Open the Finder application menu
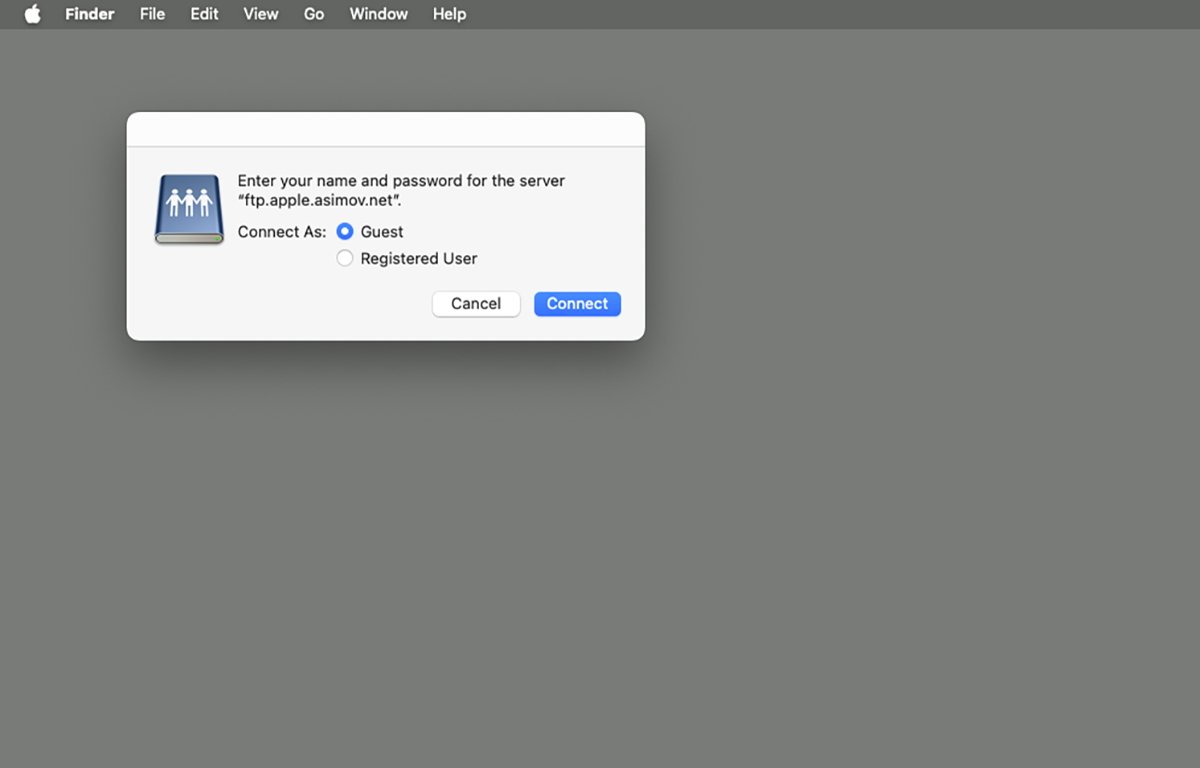 (x=90, y=14)
